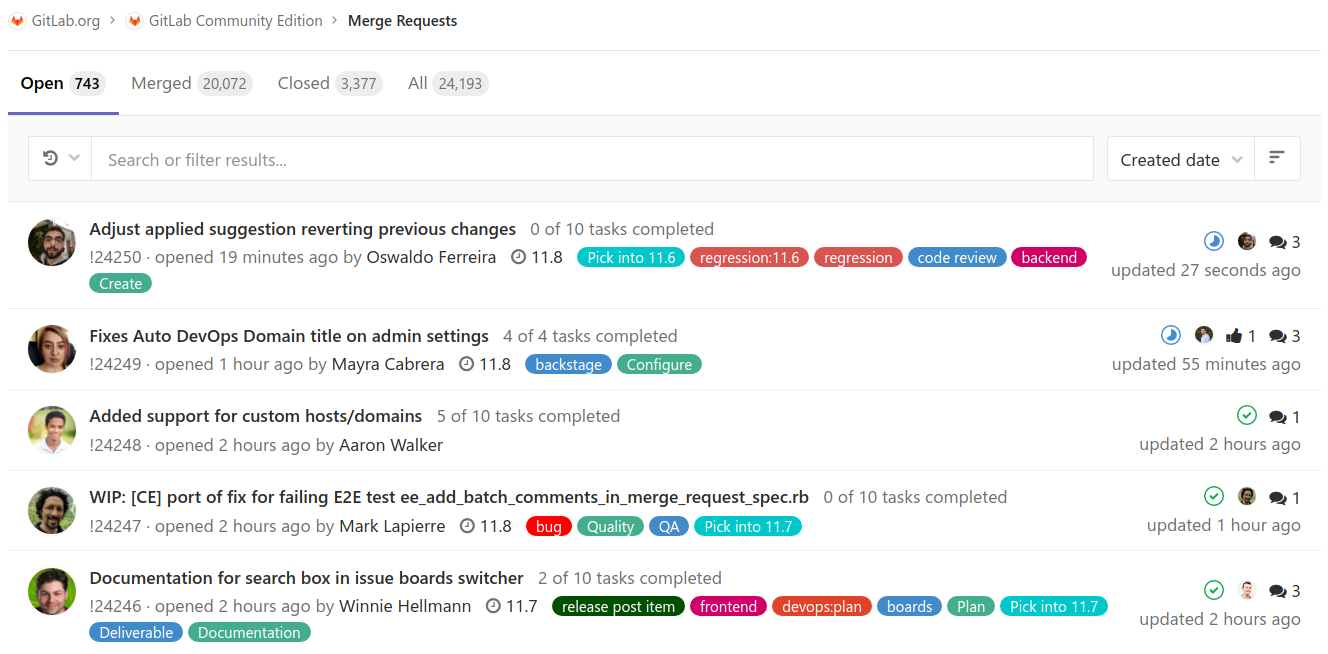Click the 'boards' label
The image size is (1328, 654).
(910, 606)
